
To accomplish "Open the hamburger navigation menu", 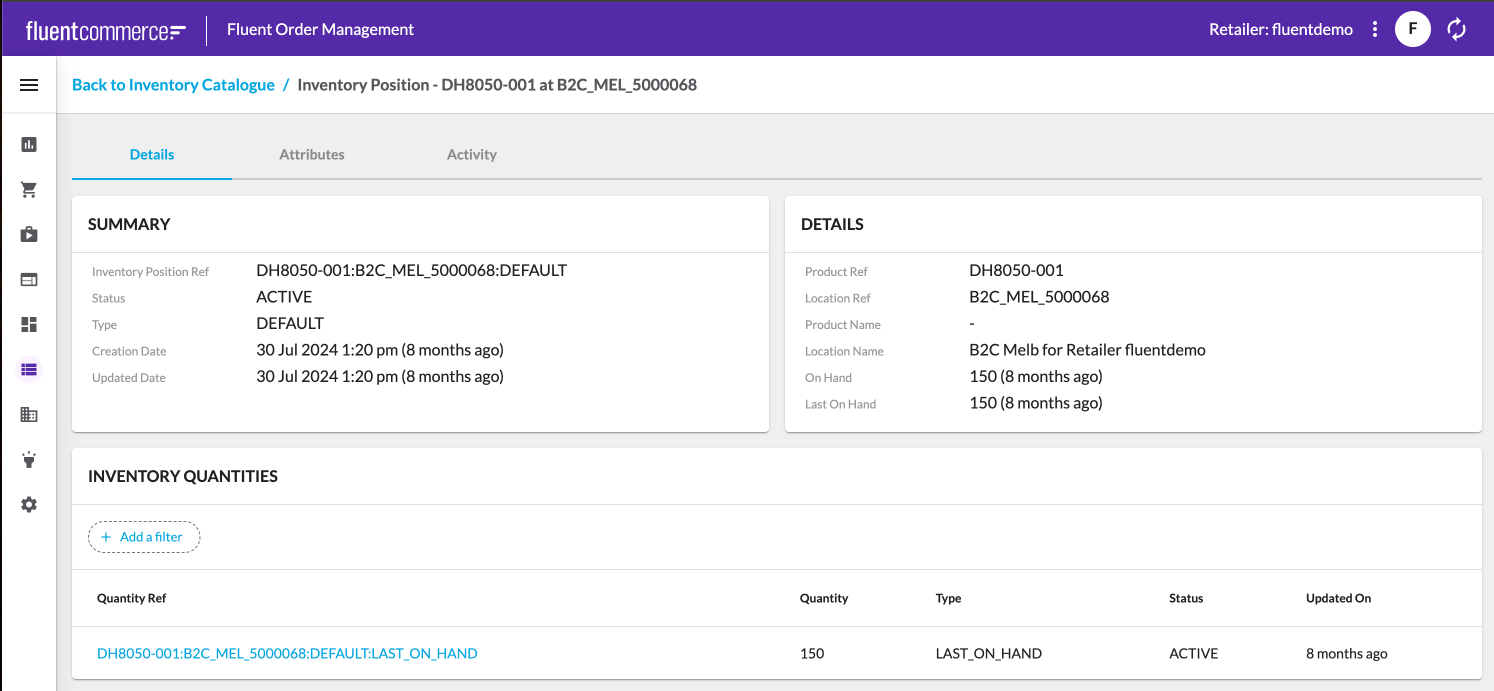I will click(29, 86).
